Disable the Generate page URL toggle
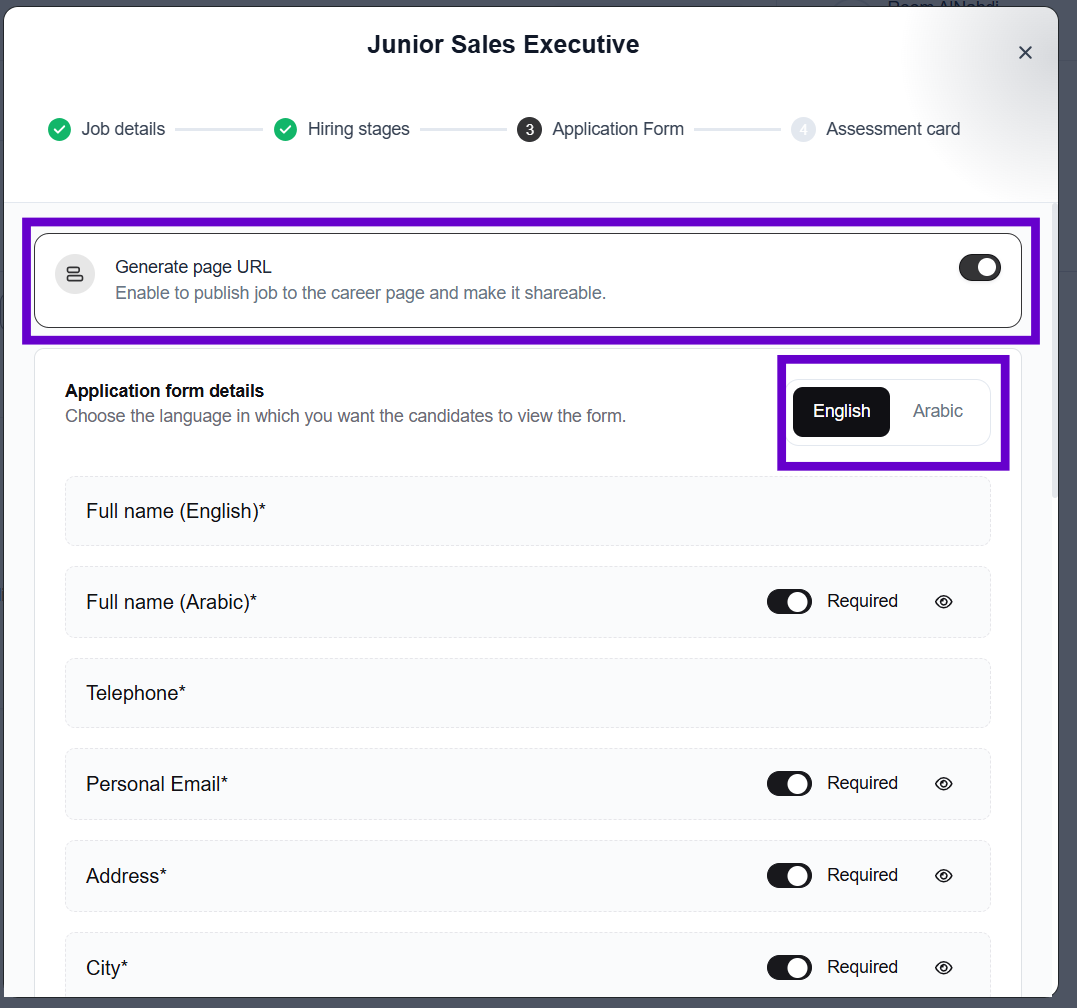The image size is (1077, 1008). pos(979,267)
